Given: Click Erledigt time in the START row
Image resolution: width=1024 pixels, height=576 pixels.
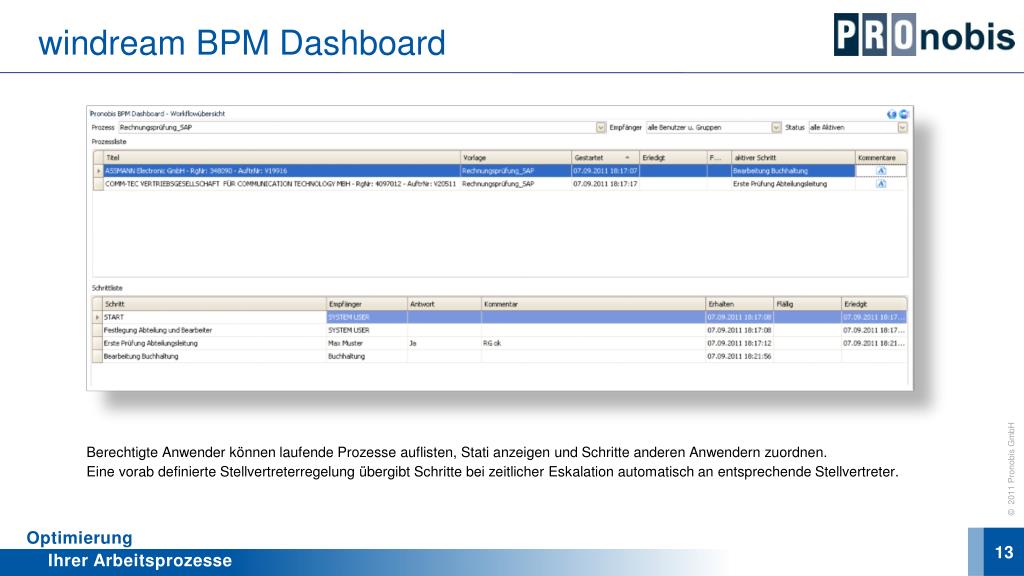Looking at the screenshot, I should click(x=874, y=317).
